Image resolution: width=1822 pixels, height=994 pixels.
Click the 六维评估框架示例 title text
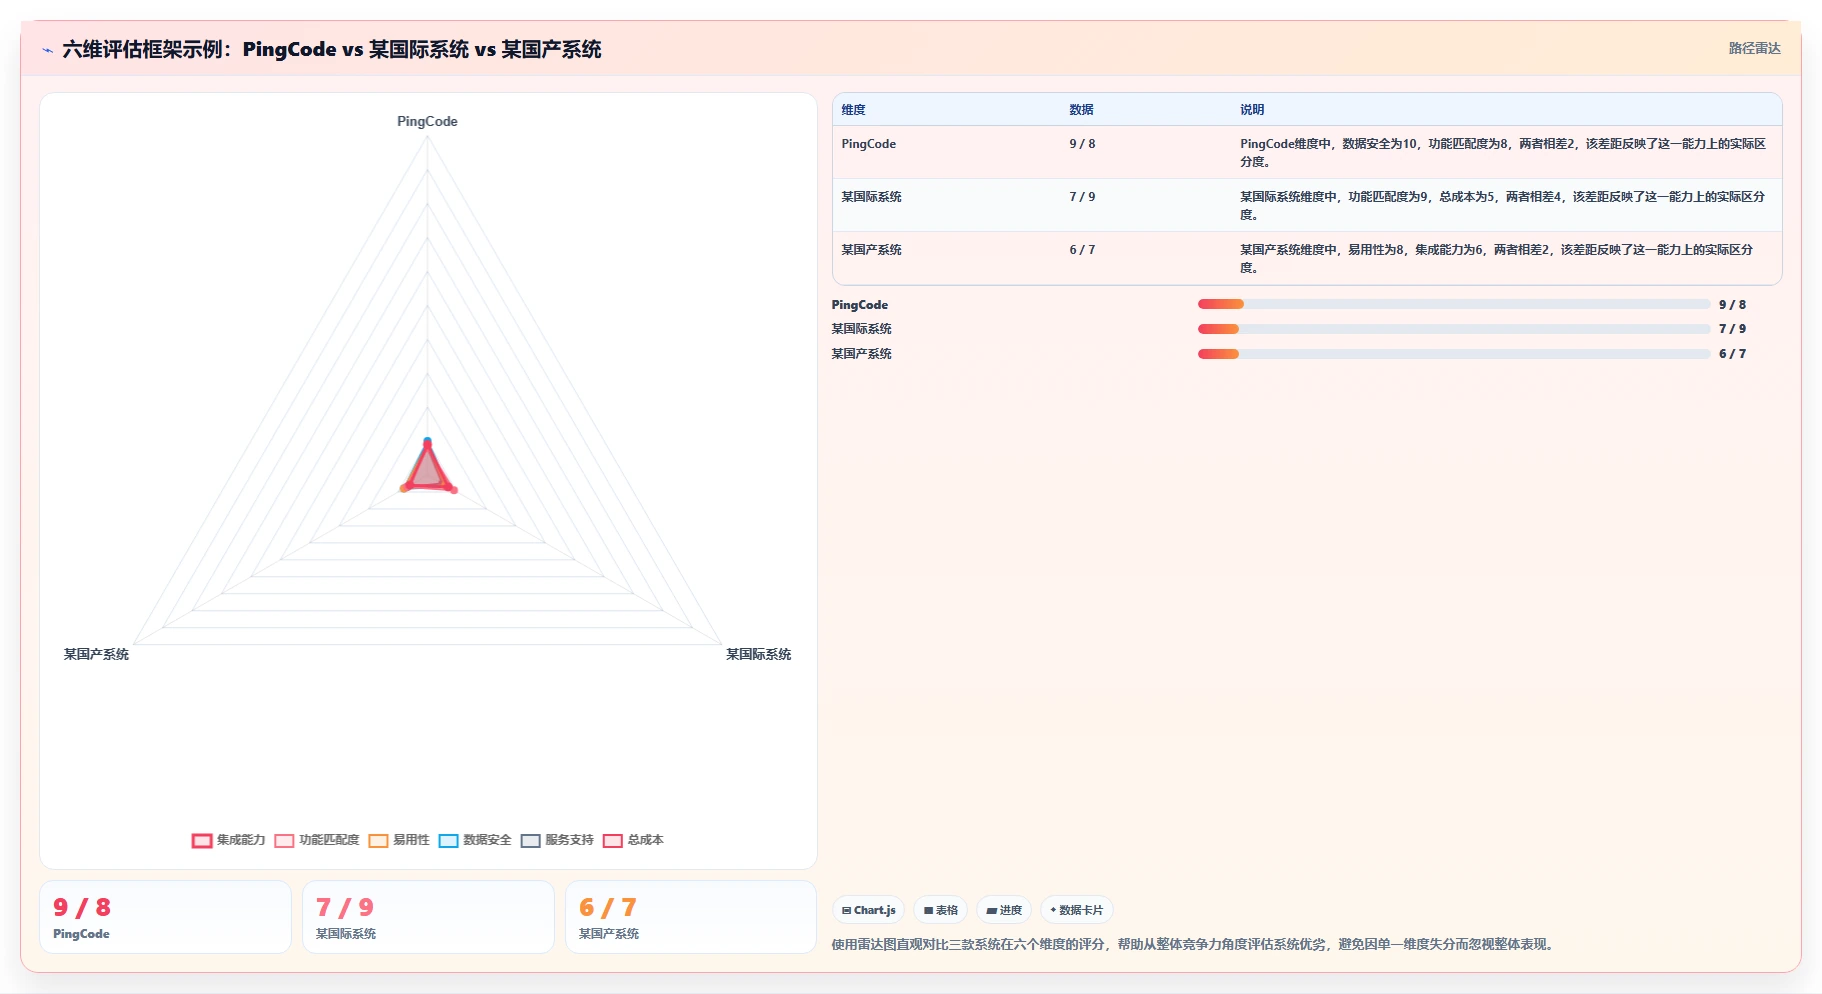331,49
